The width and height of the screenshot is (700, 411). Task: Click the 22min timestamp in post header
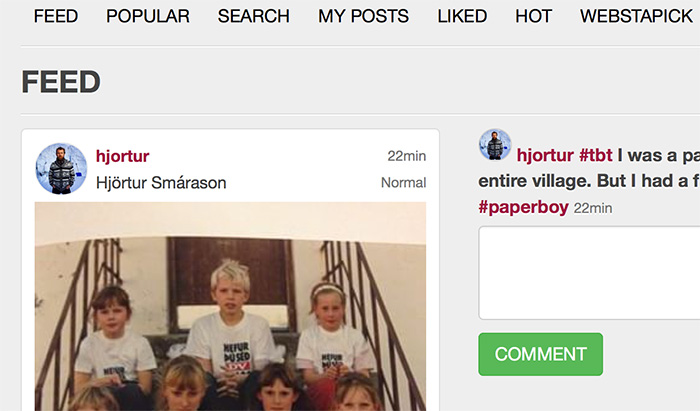point(407,156)
